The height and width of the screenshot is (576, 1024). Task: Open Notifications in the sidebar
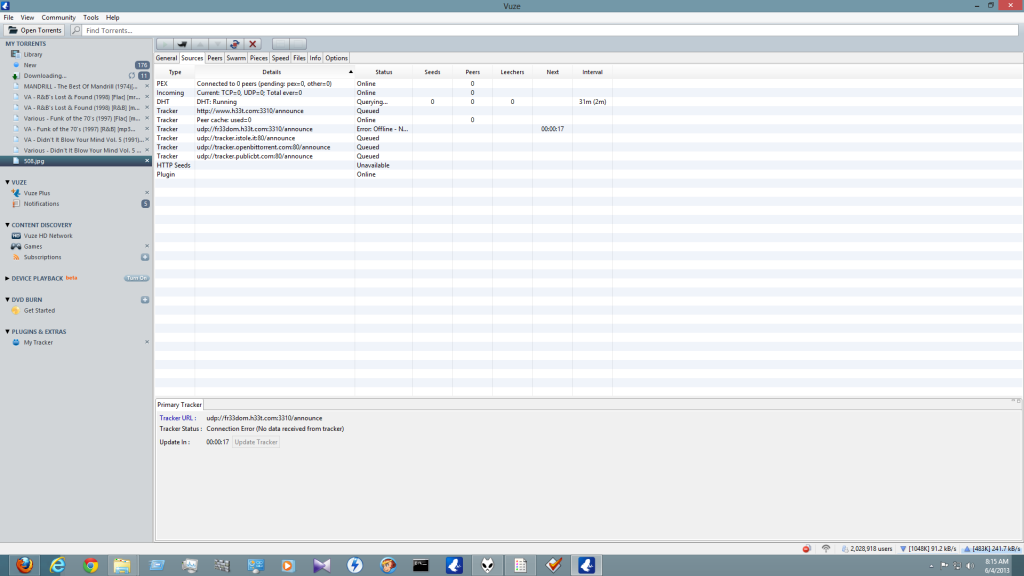[41, 204]
